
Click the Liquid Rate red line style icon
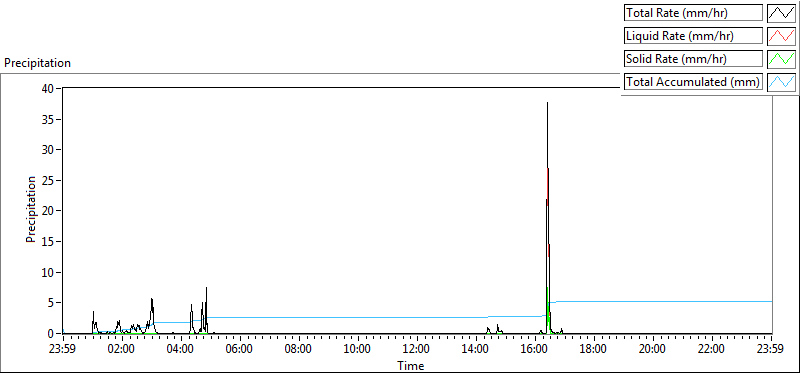[782, 36]
